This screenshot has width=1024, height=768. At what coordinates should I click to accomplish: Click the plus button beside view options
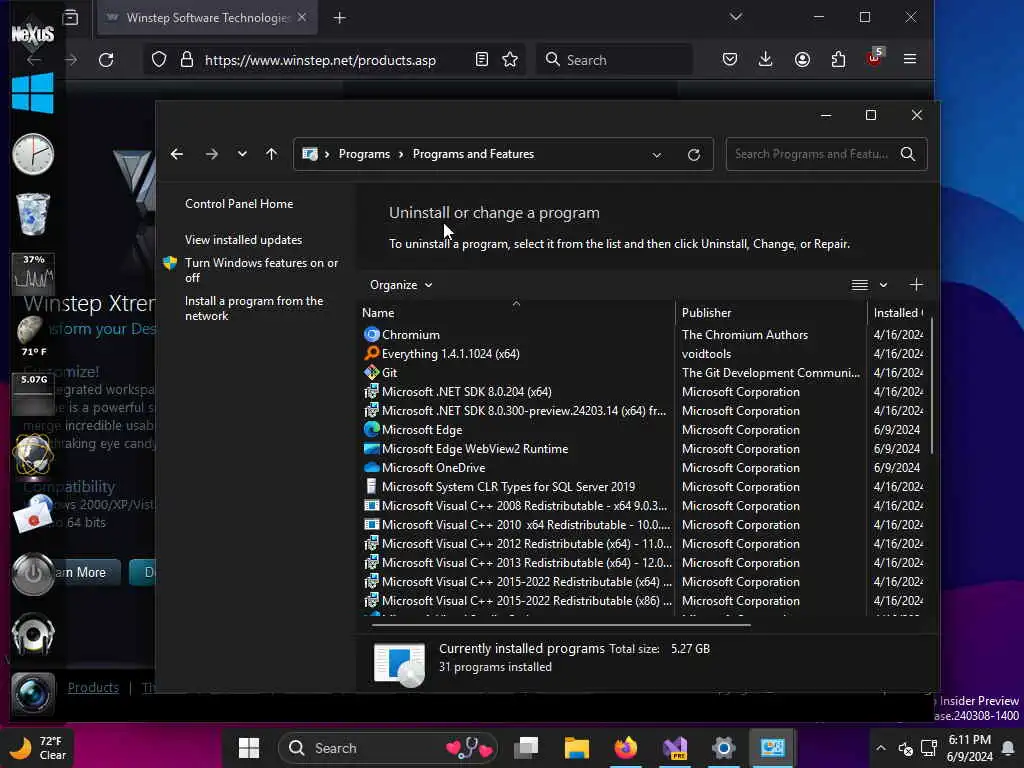(916, 285)
